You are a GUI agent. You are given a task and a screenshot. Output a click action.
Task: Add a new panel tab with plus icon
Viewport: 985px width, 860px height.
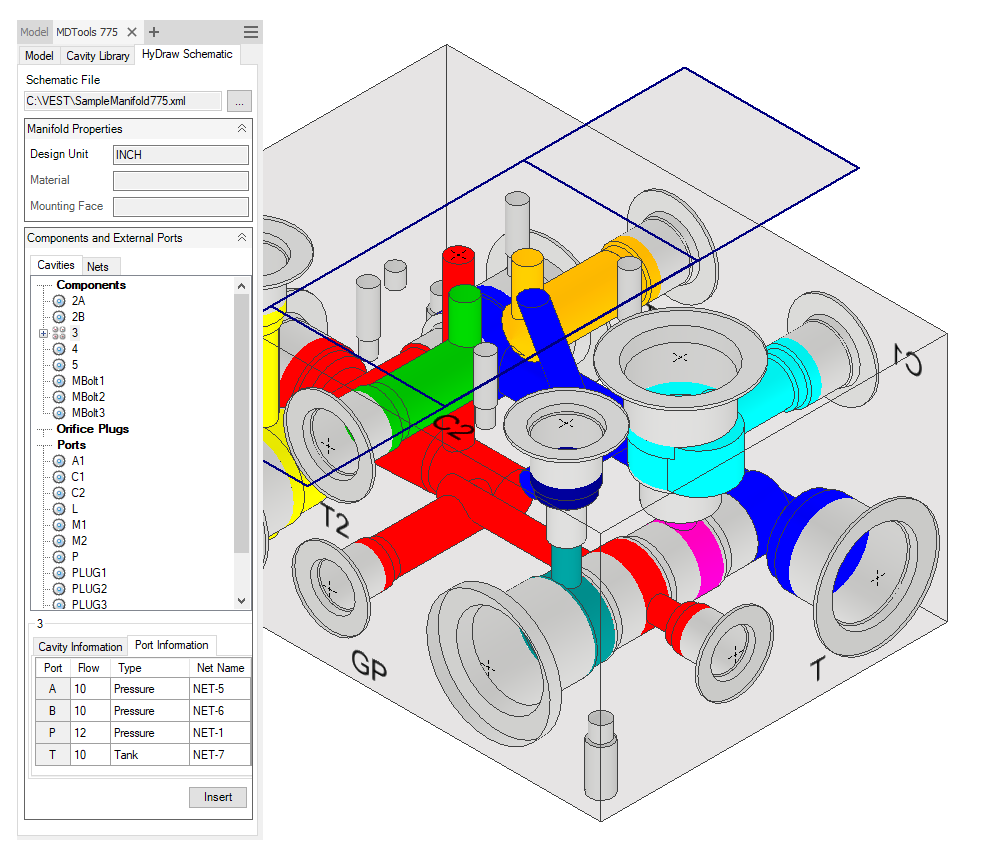tap(154, 32)
